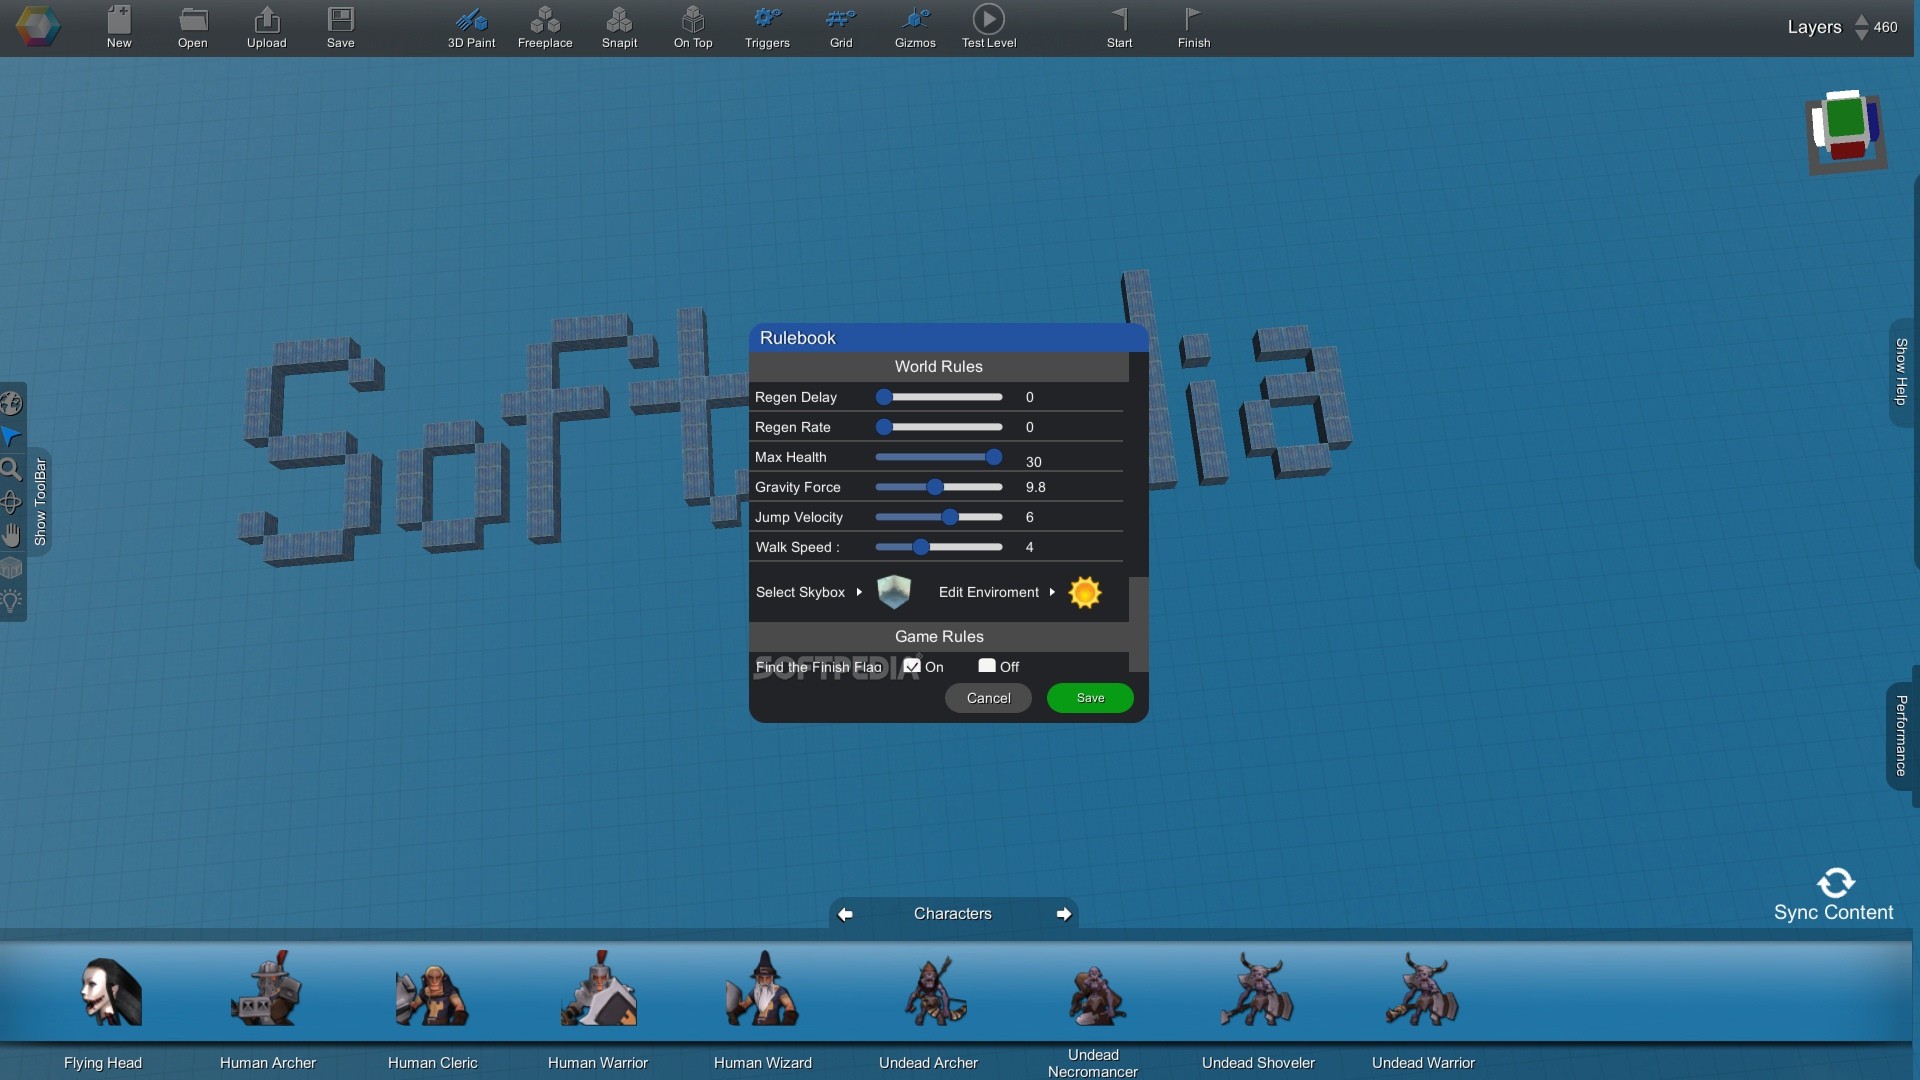The width and height of the screenshot is (1920, 1080).
Task: Select the move crosshair tool
Action: [11, 502]
